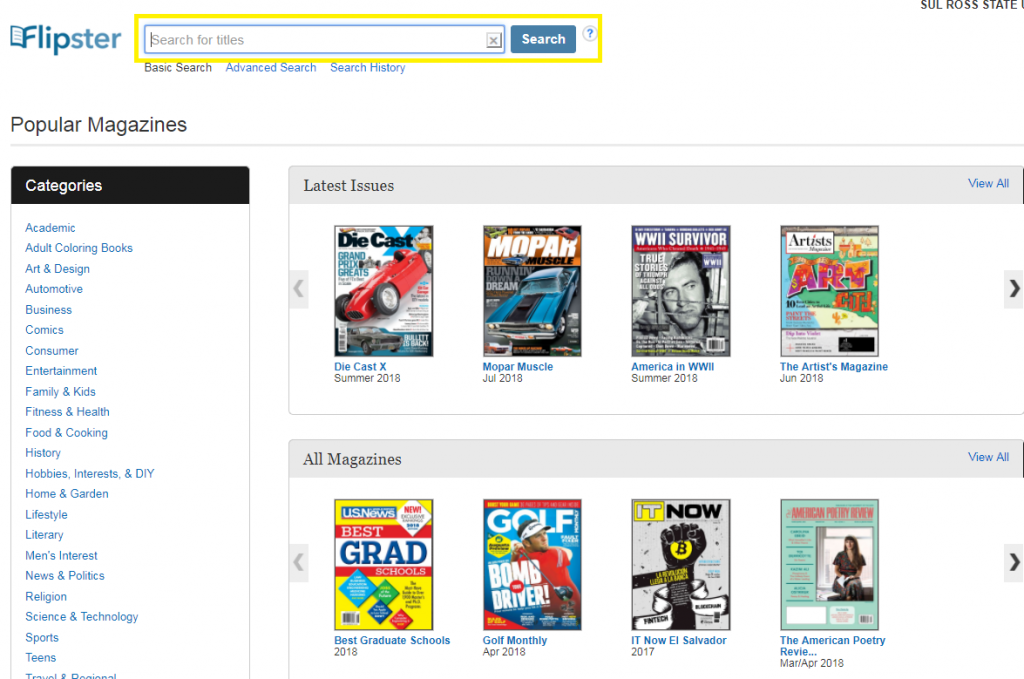Browse the News & Politics category

[65, 576]
